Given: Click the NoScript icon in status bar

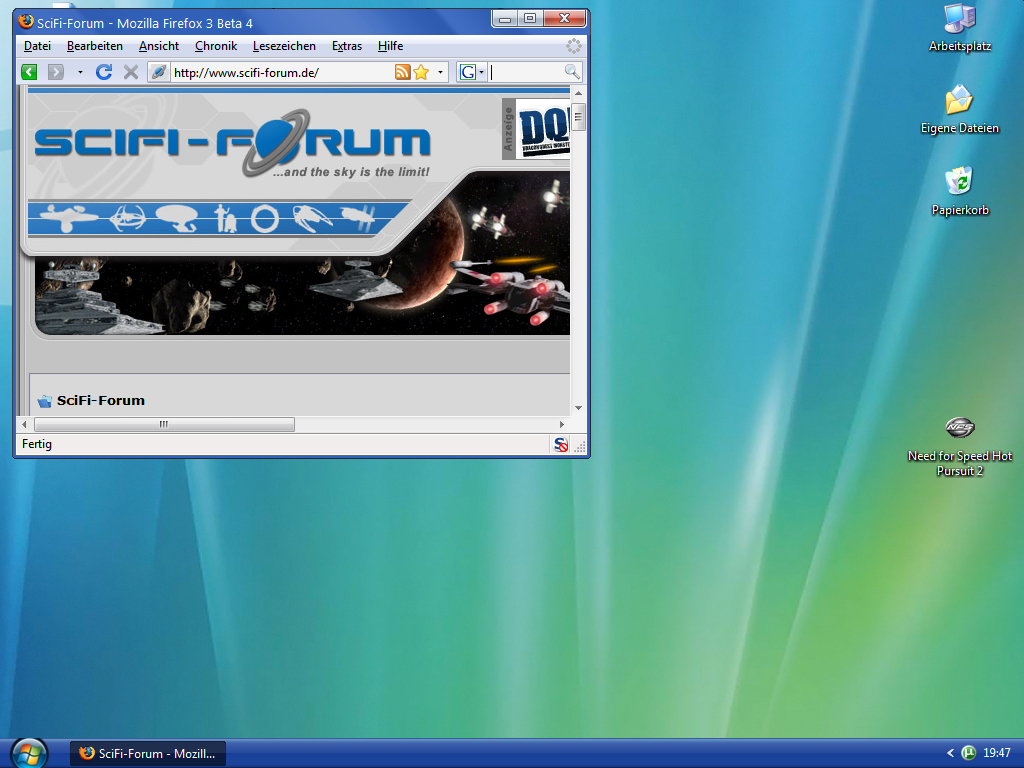Looking at the screenshot, I should [561, 445].
